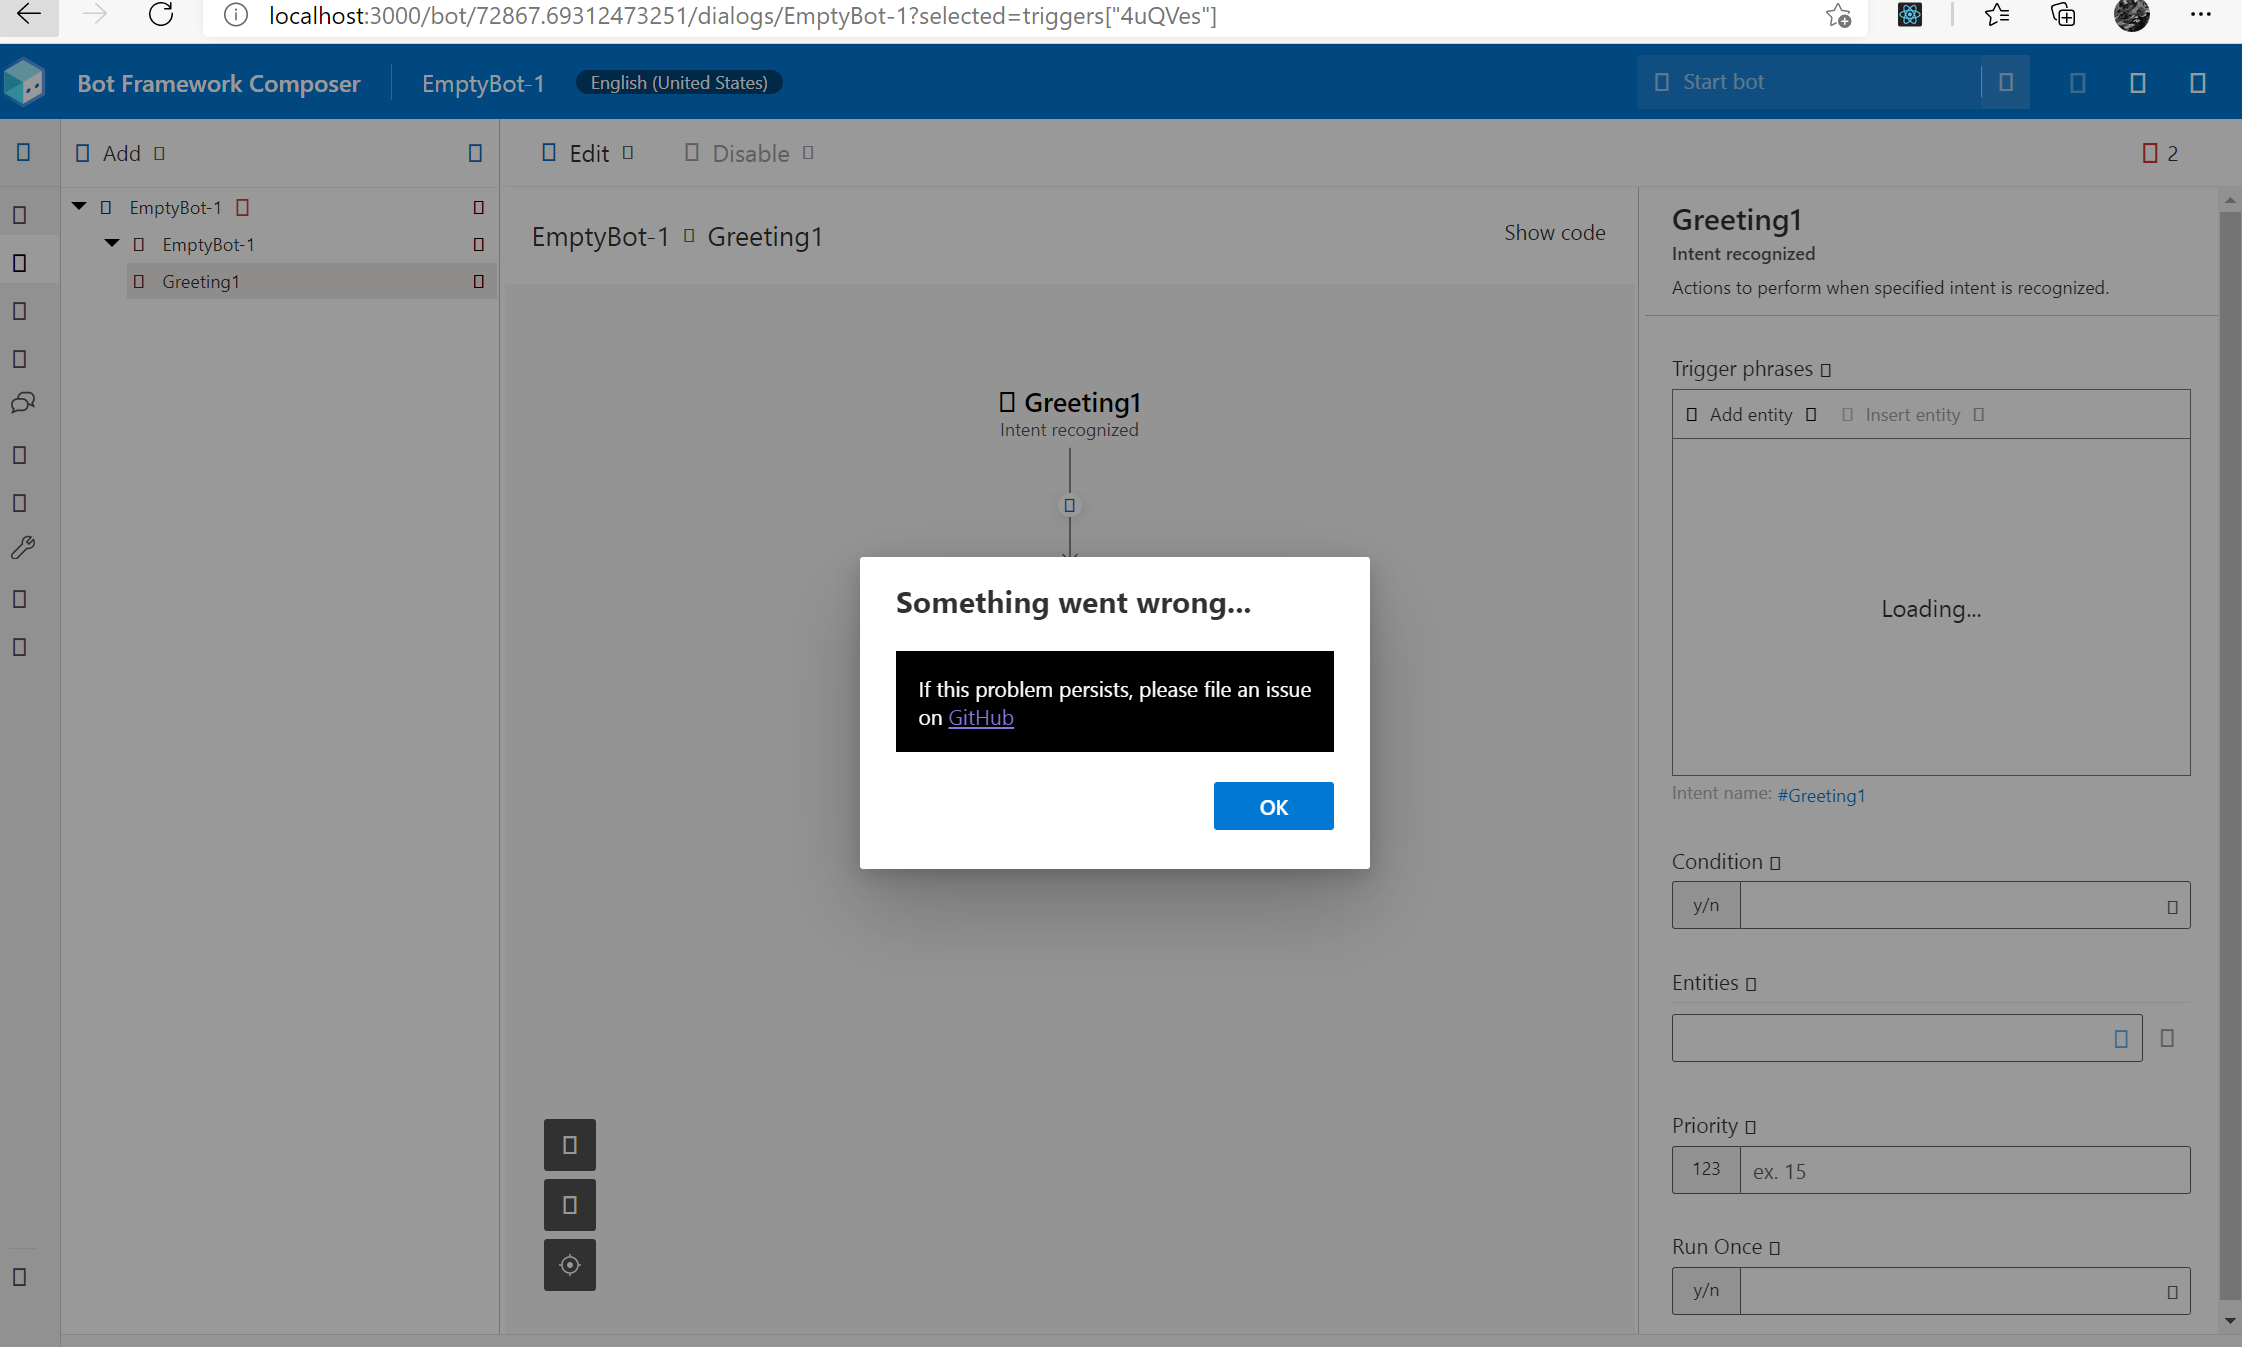Collapse the root EmptyBot-1 tree node
The width and height of the screenshot is (2242, 1347).
pos(78,205)
